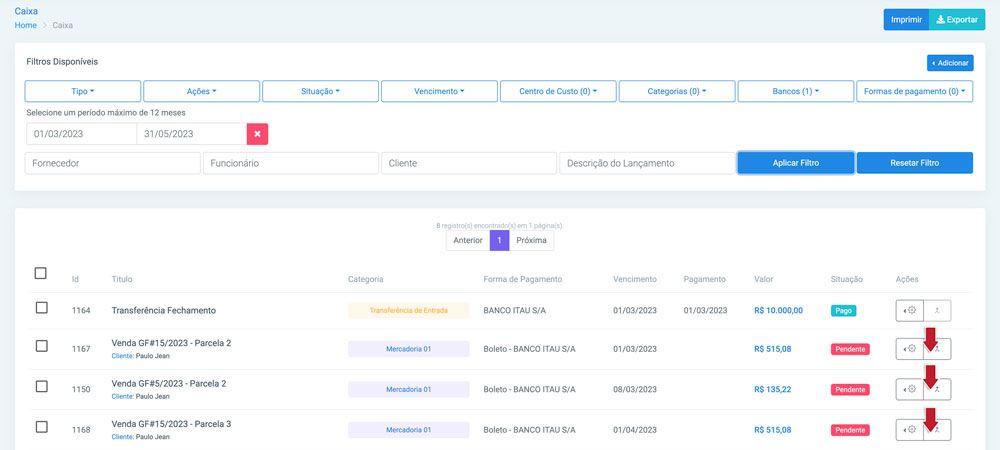Focus the Cliente input field
This screenshot has height=450, width=1000.
(469, 163)
